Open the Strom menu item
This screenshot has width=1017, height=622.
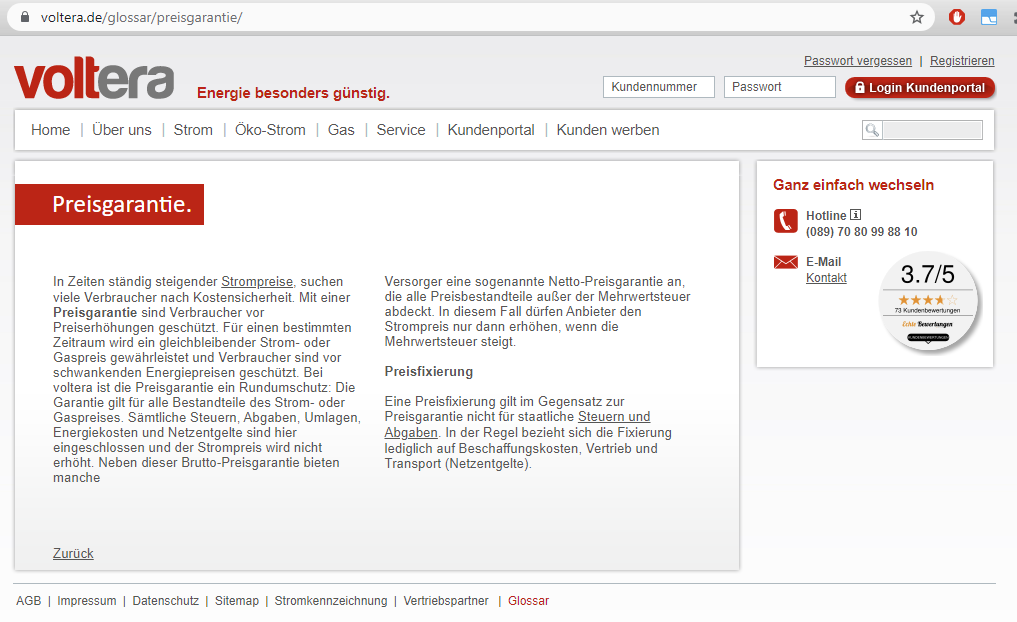click(x=193, y=130)
